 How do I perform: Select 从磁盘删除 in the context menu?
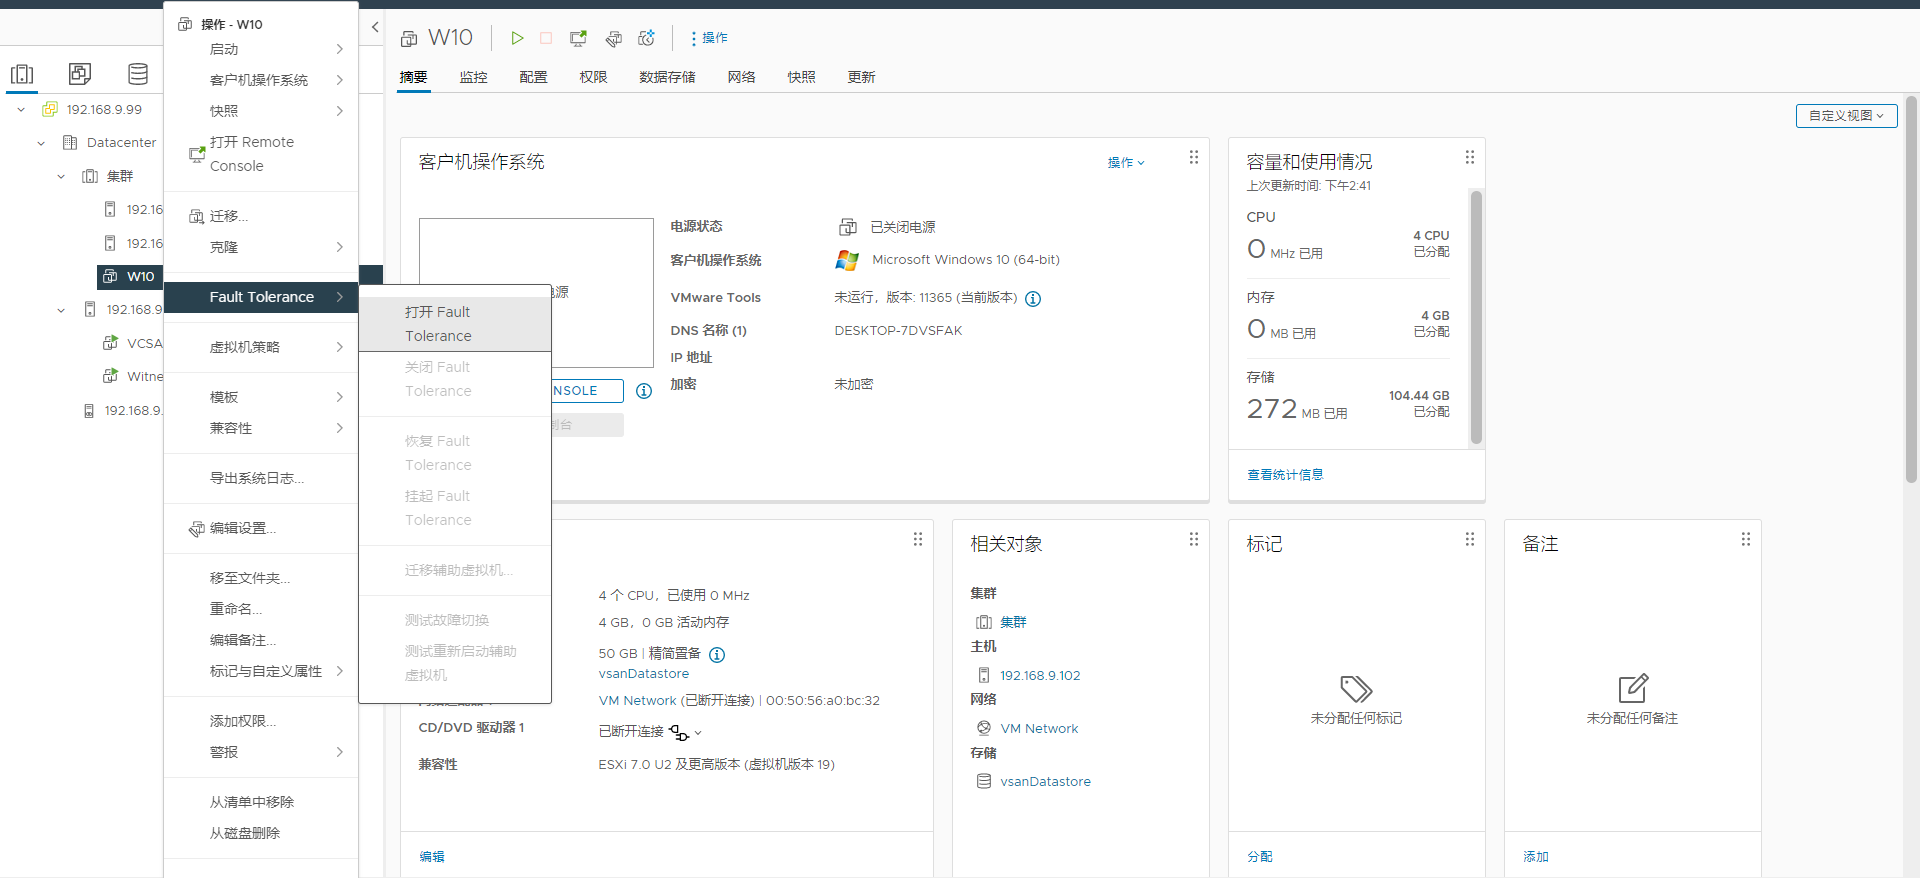pyautogui.click(x=261, y=833)
